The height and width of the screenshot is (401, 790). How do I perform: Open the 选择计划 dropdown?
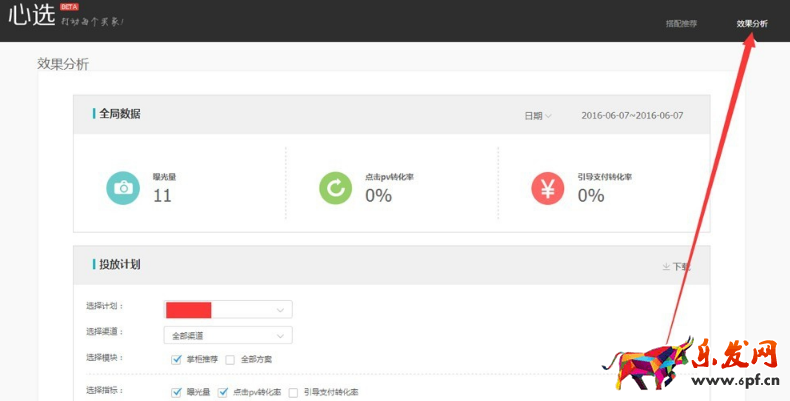(x=228, y=309)
